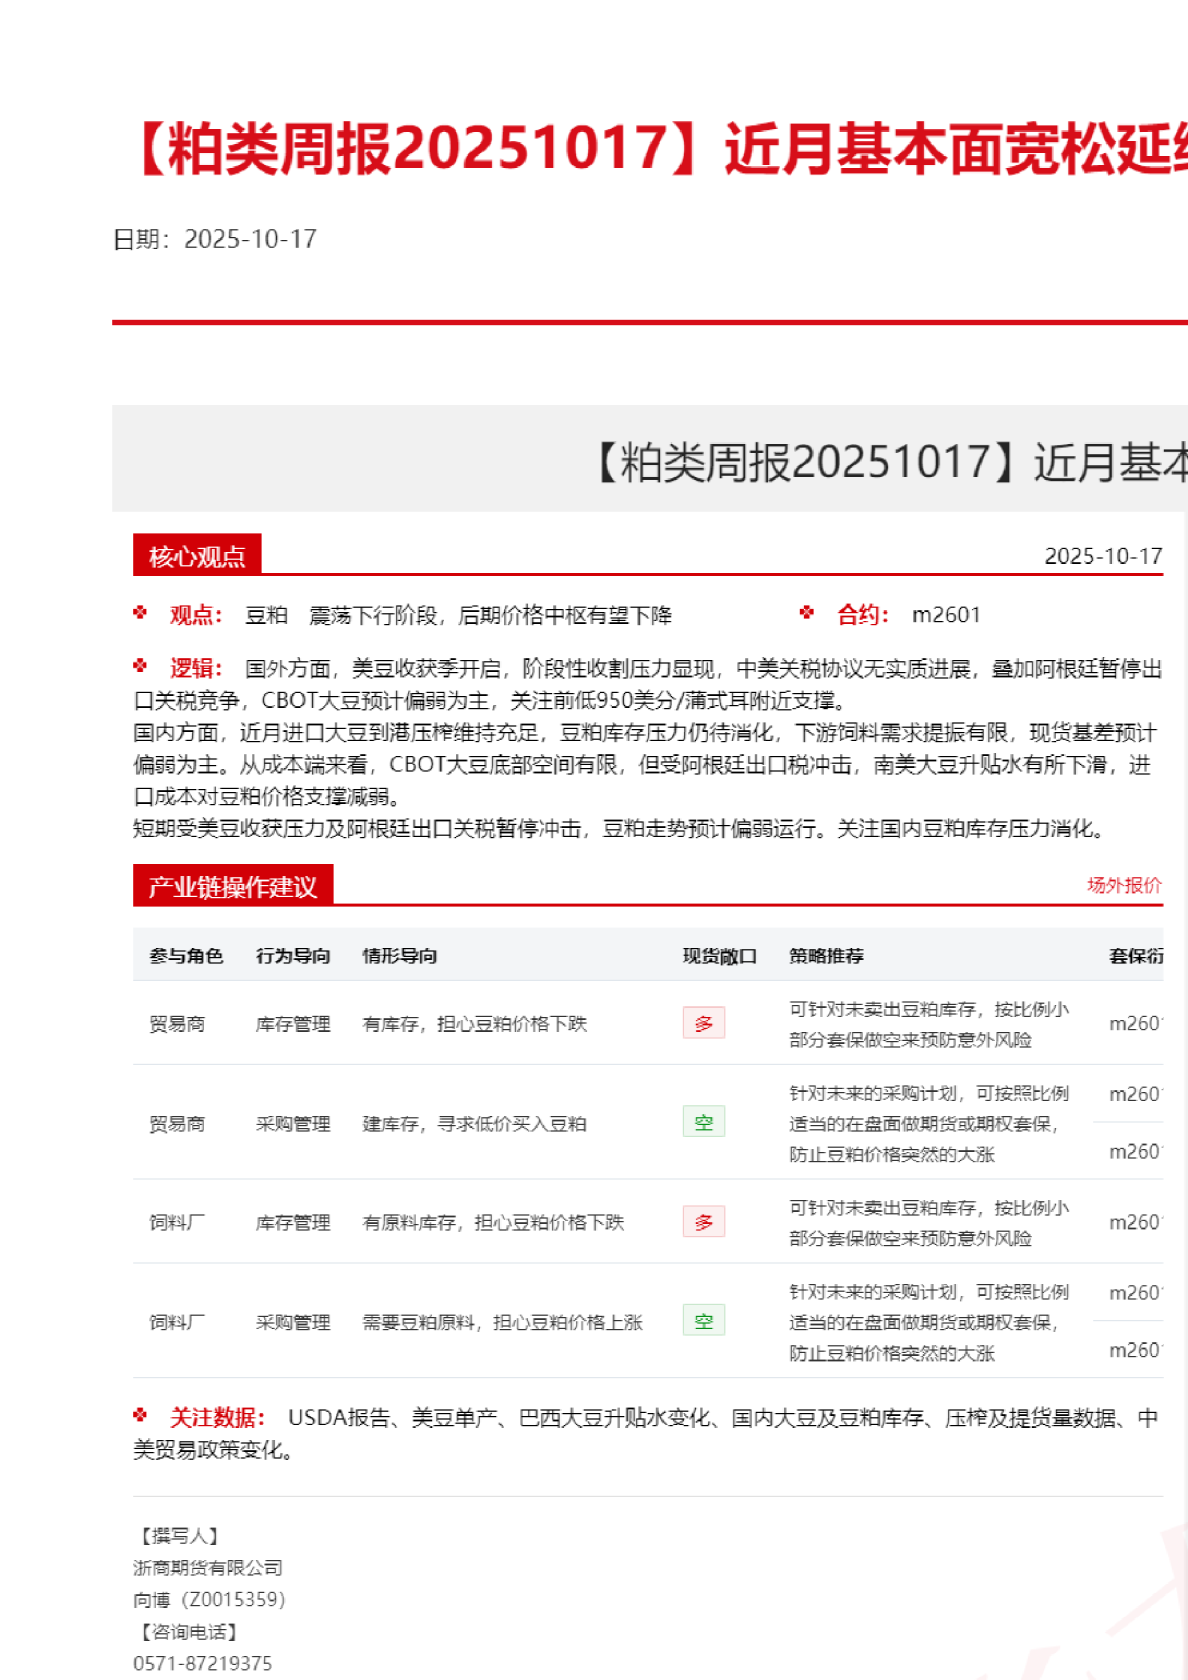The image size is (1188, 1680).
Task: Click the 空 badge in 贸易商 采购管理 row
Action: click(703, 1122)
